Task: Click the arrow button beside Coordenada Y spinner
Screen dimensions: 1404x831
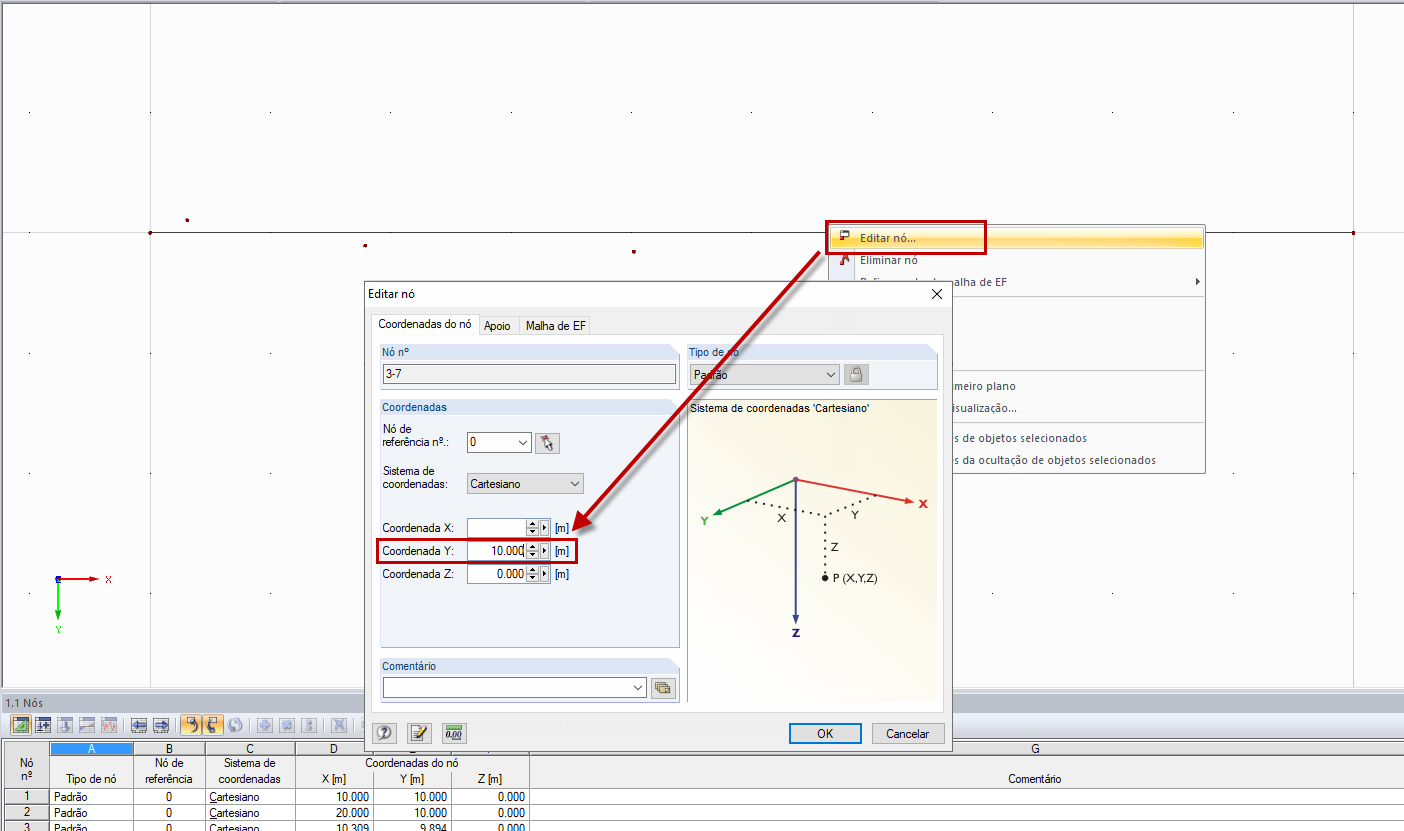Action: pyautogui.click(x=545, y=551)
